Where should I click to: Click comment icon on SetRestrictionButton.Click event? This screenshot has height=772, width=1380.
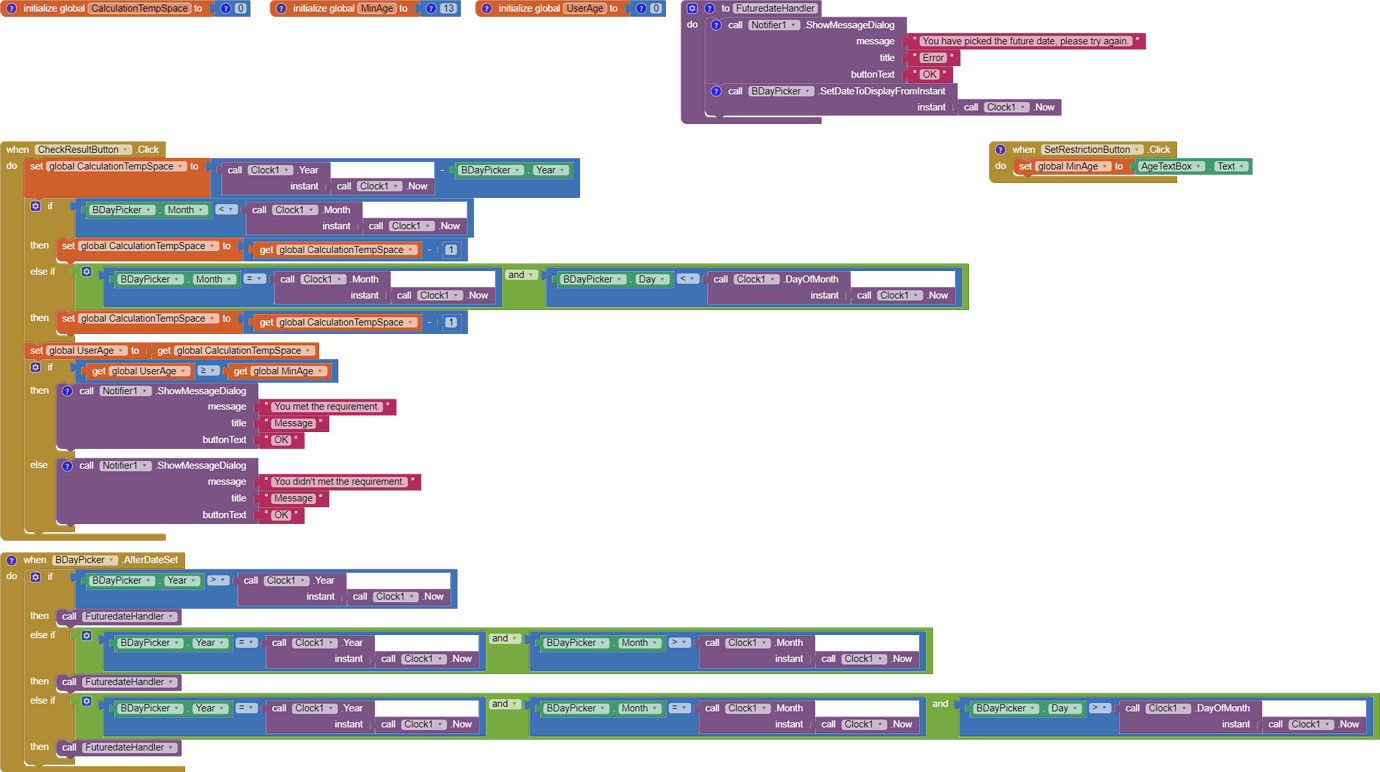coord(1000,150)
